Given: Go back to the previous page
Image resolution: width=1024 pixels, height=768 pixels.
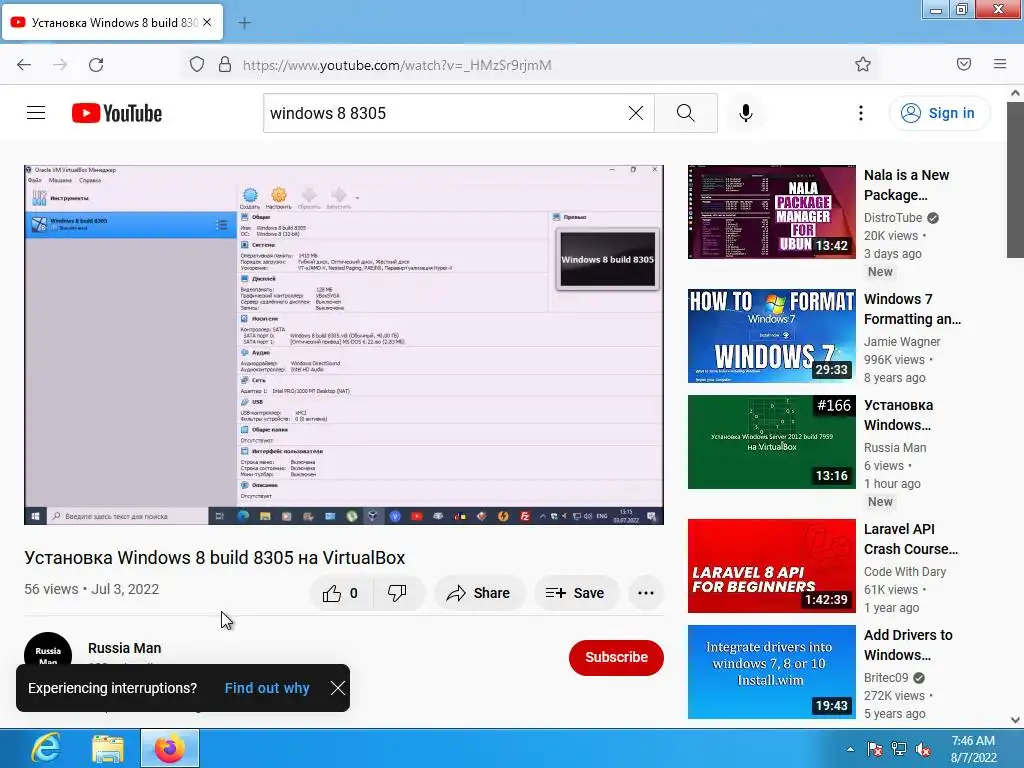Looking at the screenshot, I should point(24,65).
